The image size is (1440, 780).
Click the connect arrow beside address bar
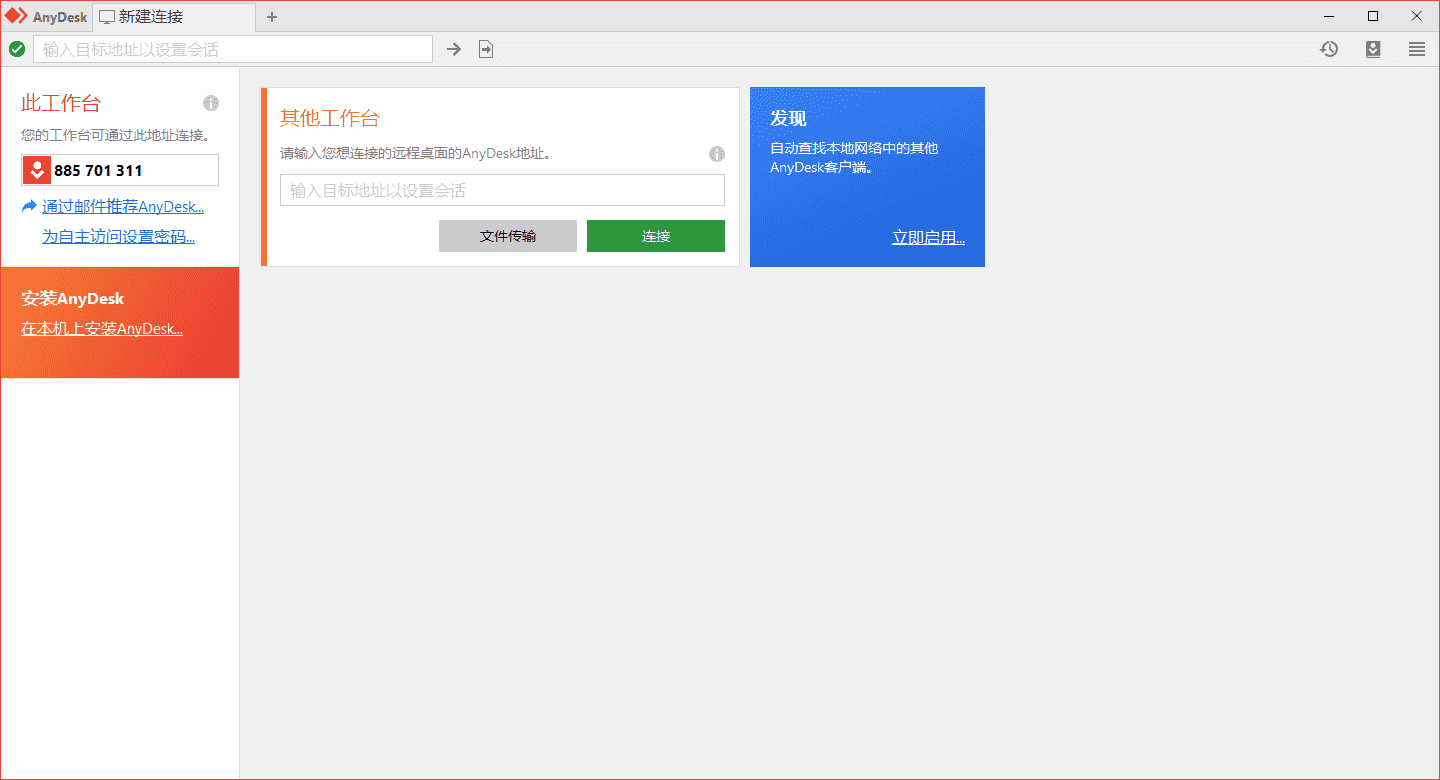pos(454,48)
